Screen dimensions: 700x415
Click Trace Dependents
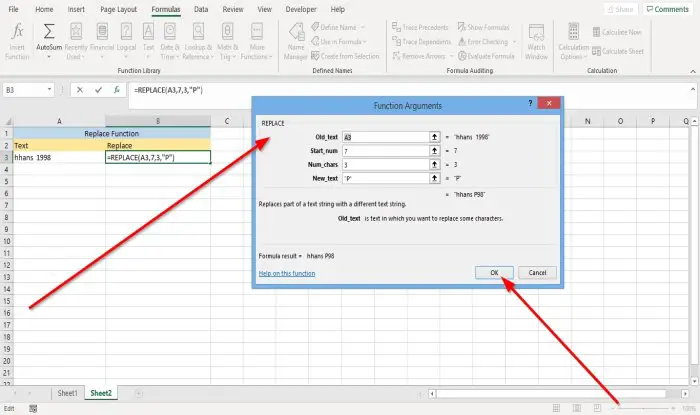pyautogui.click(x=422, y=42)
